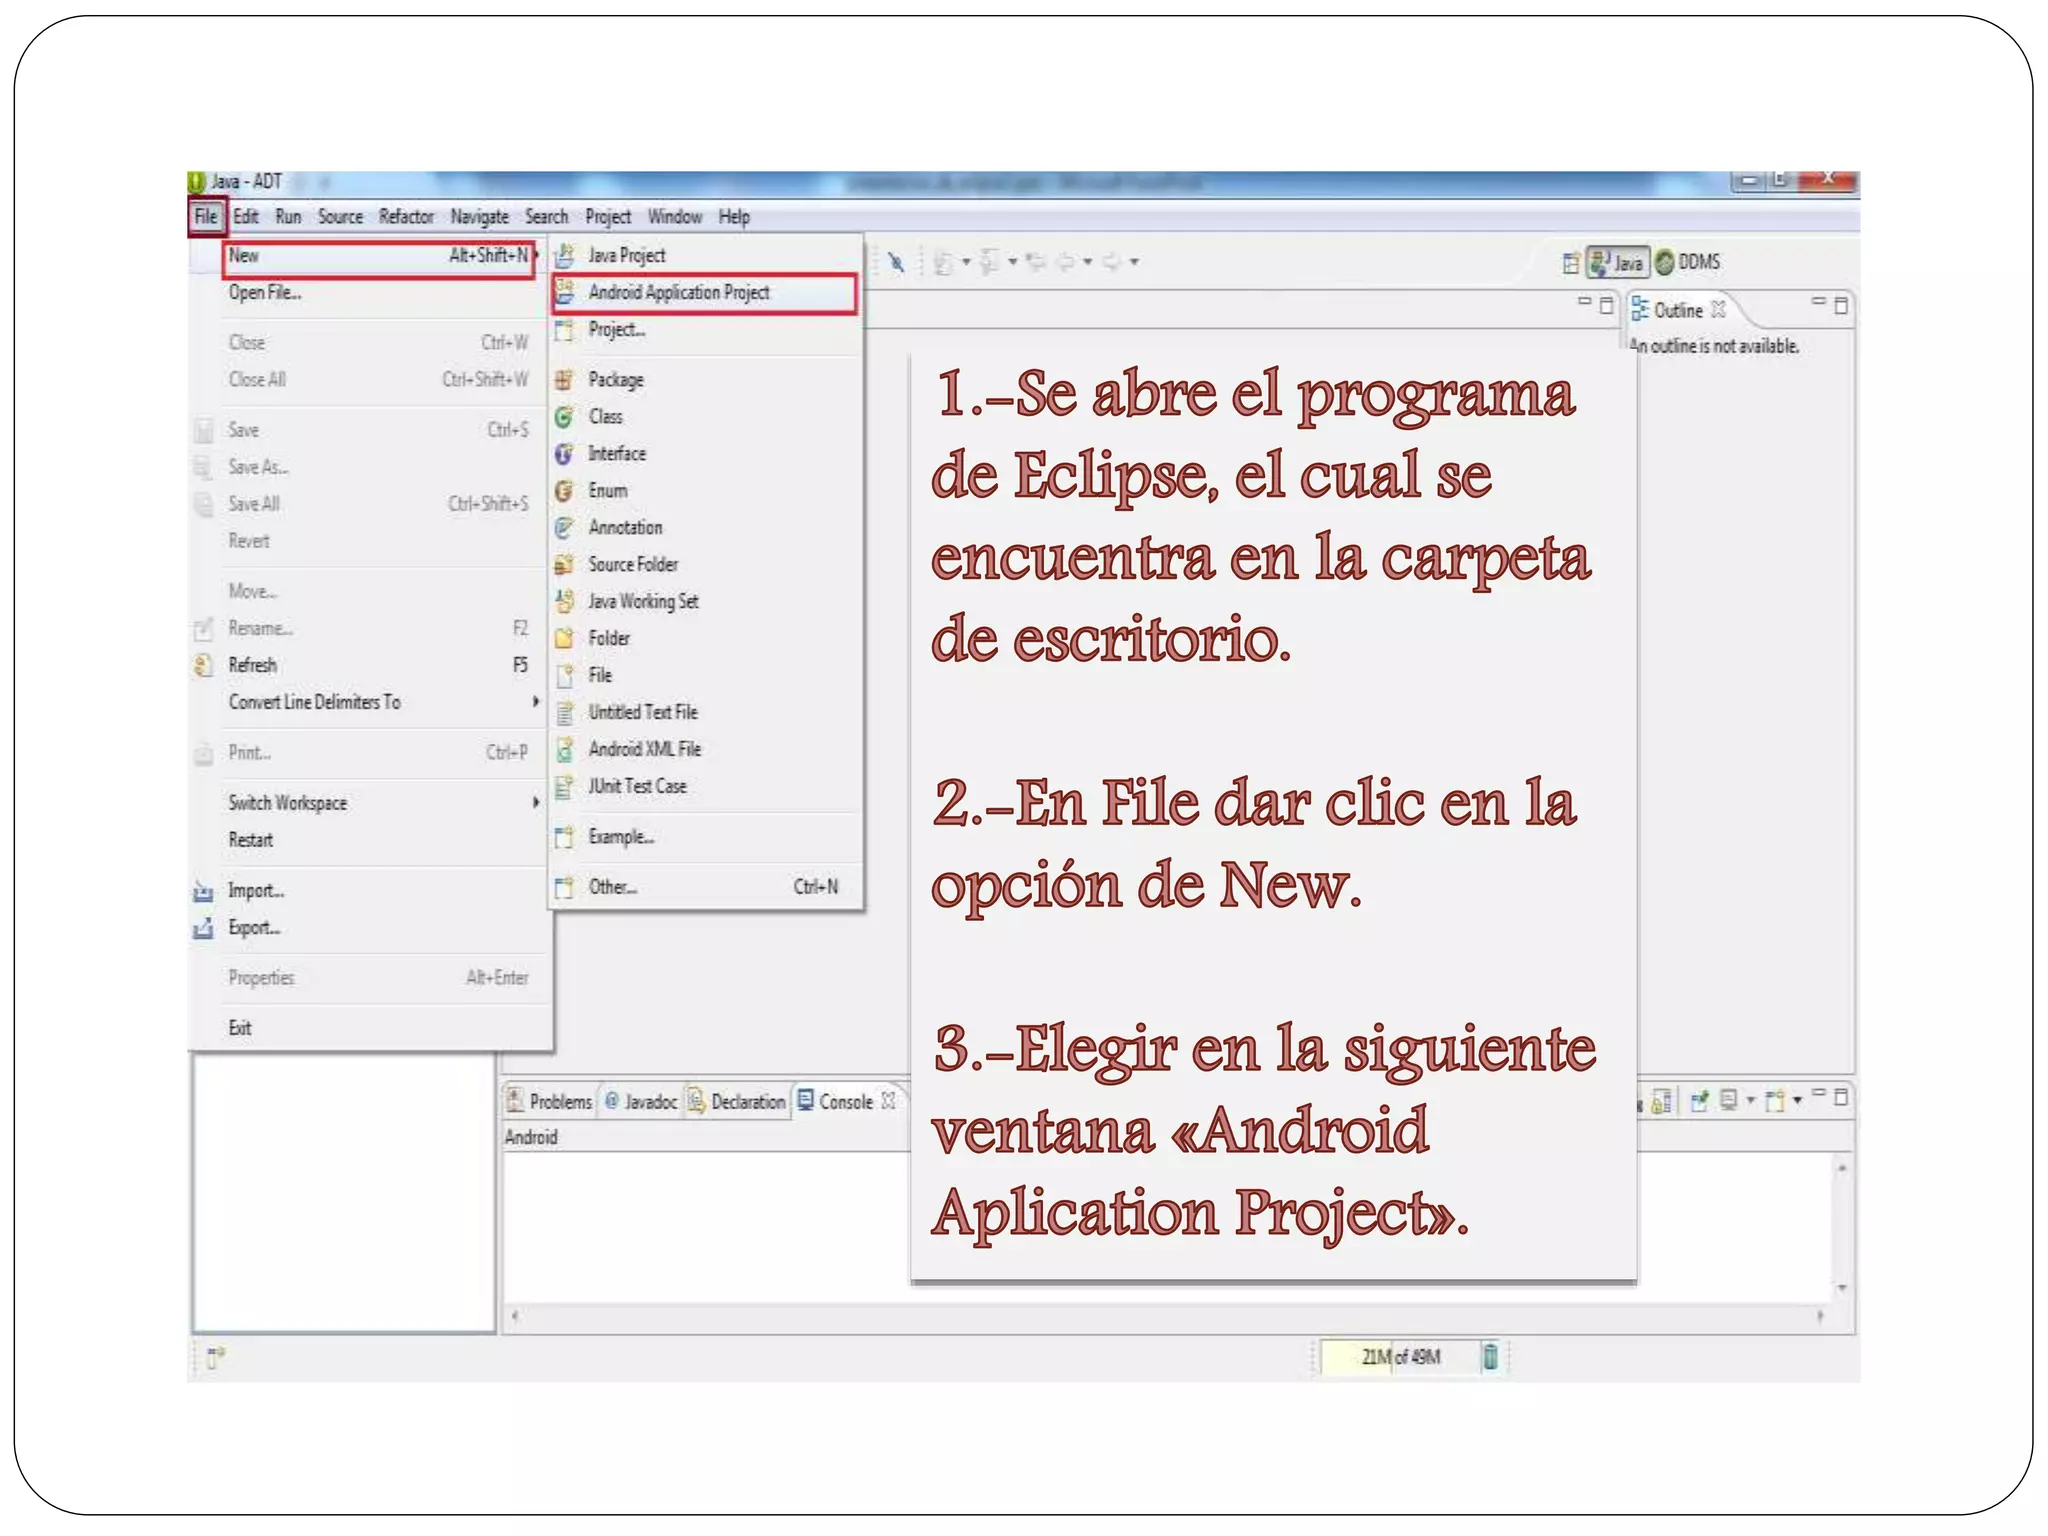The width and height of the screenshot is (2048, 1536).
Task: Click the Pin Console icon
Action: coord(1699,1101)
